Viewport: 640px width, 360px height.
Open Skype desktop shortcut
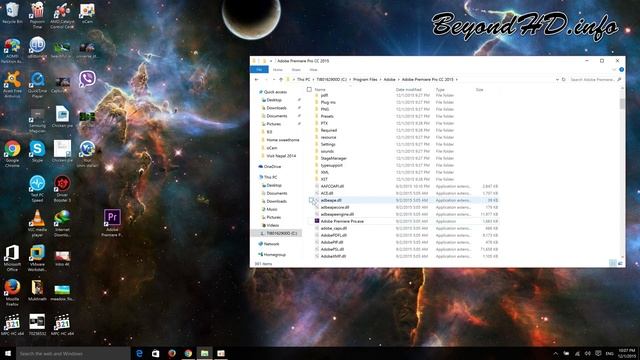pos(37,151)
